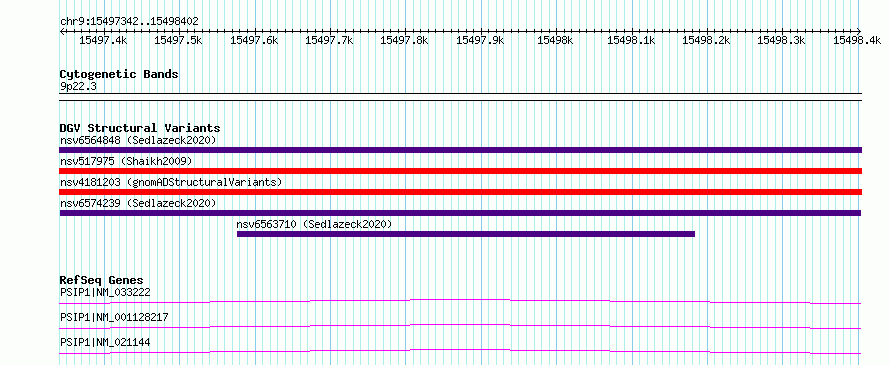The height and width of the screenshot is (365, 890).
Task: Click the 15498.2k ruler tick label
Action: 706,40
